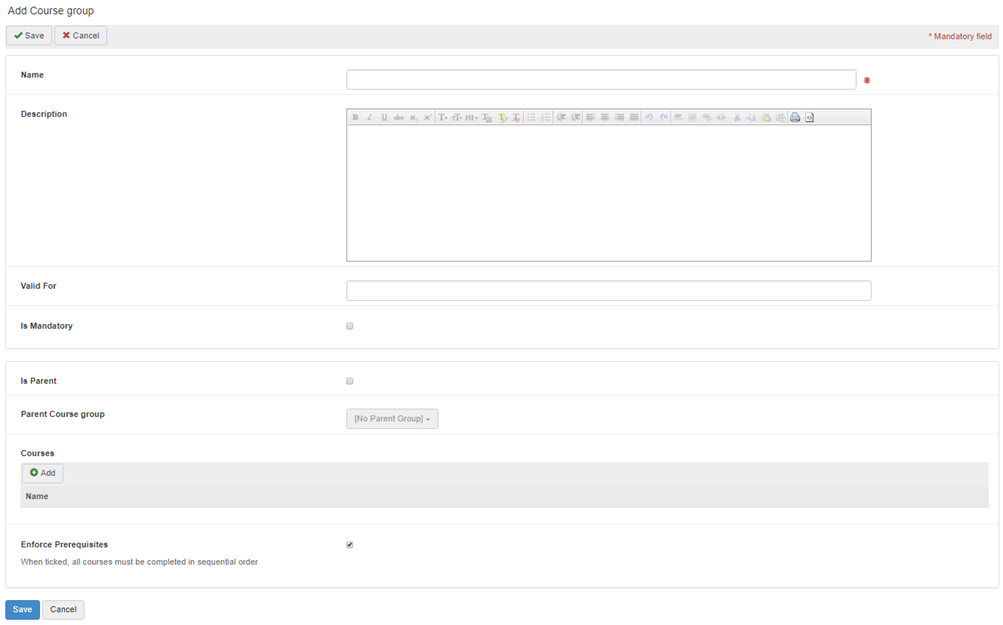Click the cut scissors icon

pos(736,117)
